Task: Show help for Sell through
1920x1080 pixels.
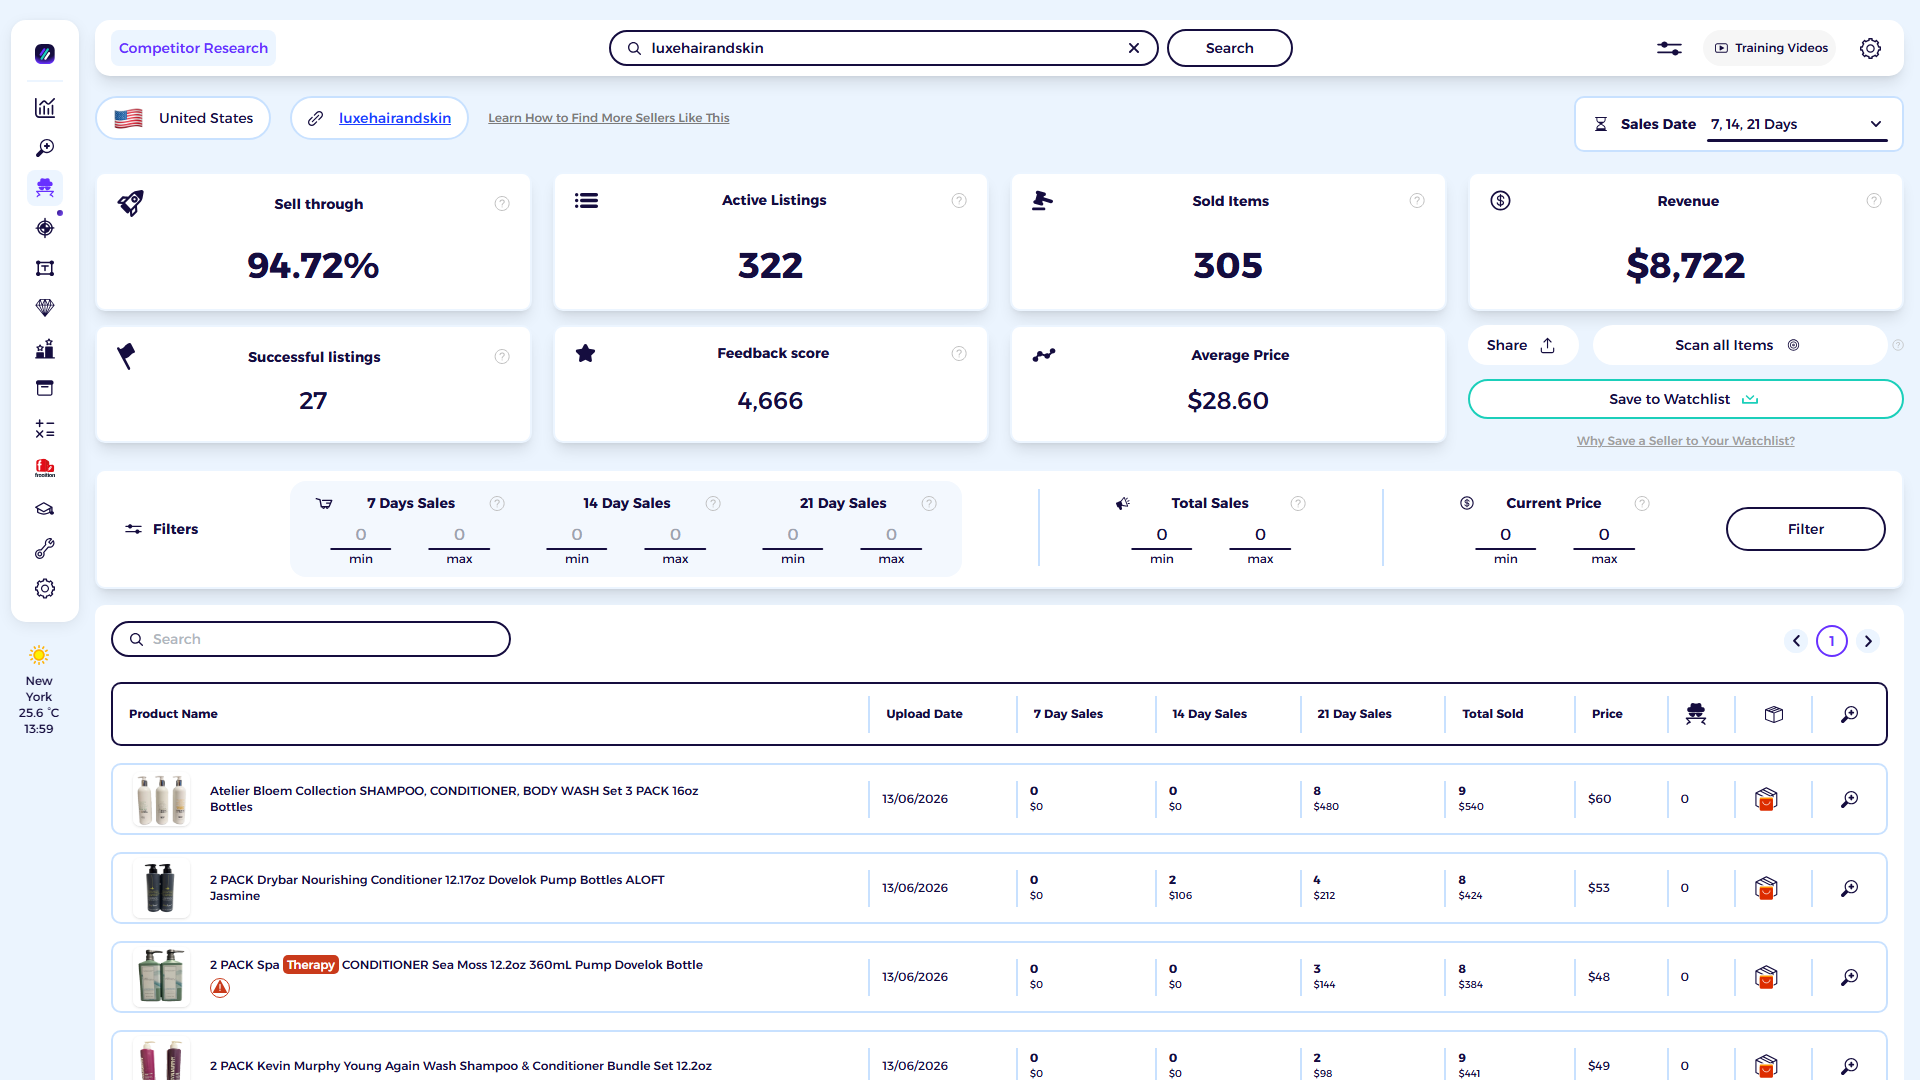Action: (502, 204)
